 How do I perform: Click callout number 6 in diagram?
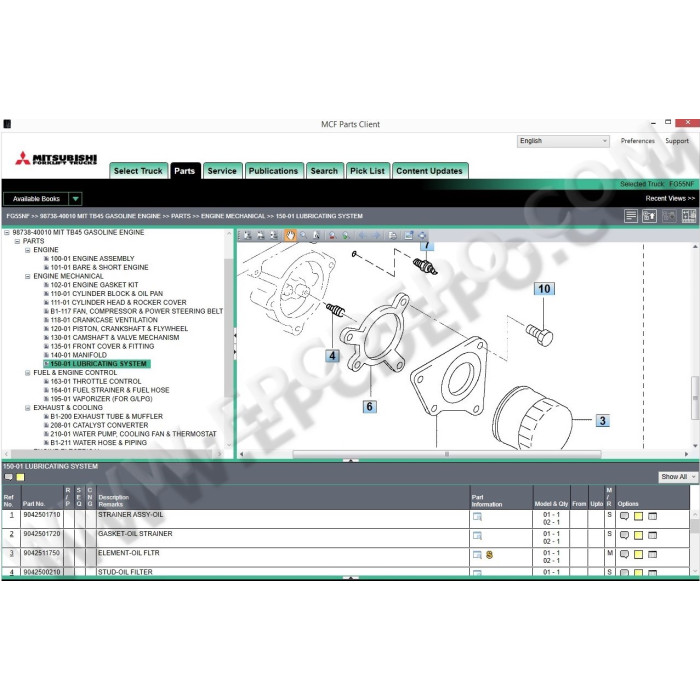click(x=369, y=407)
